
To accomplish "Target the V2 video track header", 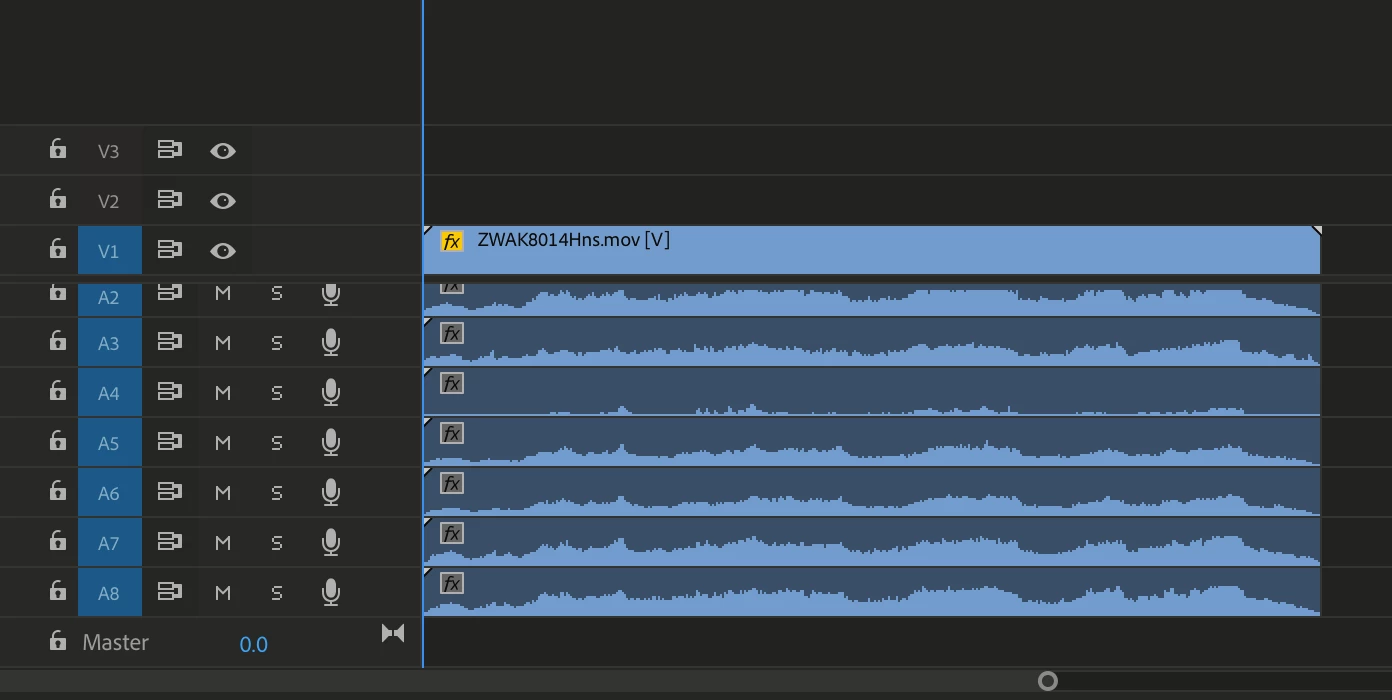I will point(108,201).
